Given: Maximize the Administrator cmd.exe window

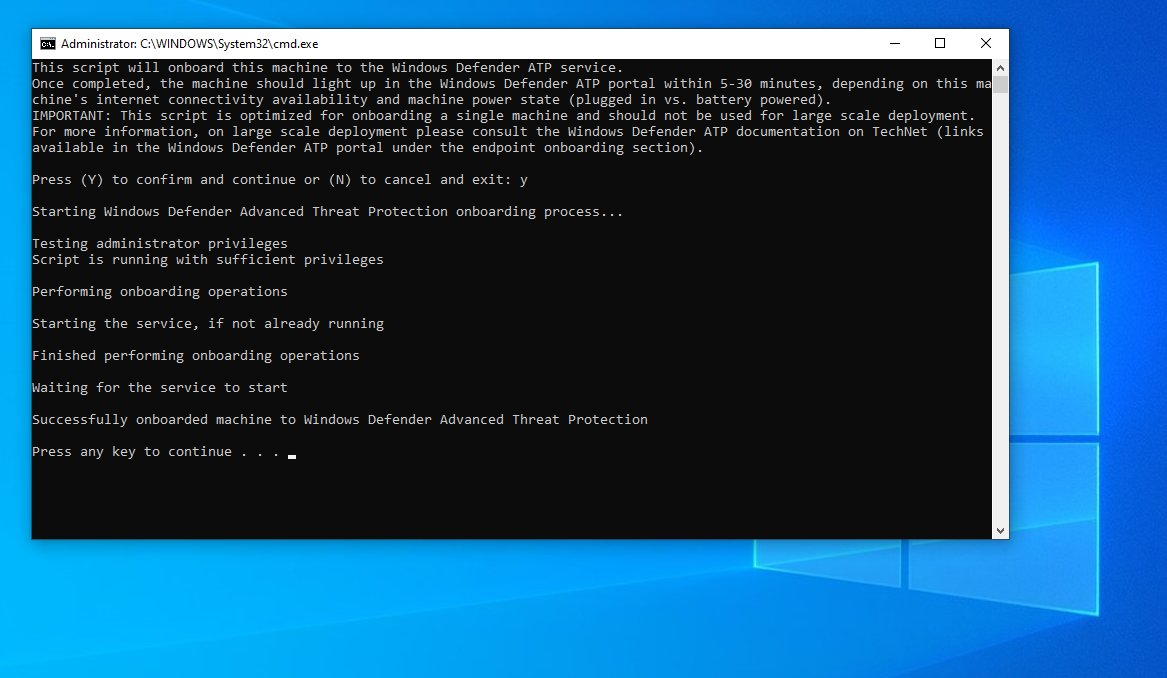Looking at the screenshot, I should tap(940, 44).
